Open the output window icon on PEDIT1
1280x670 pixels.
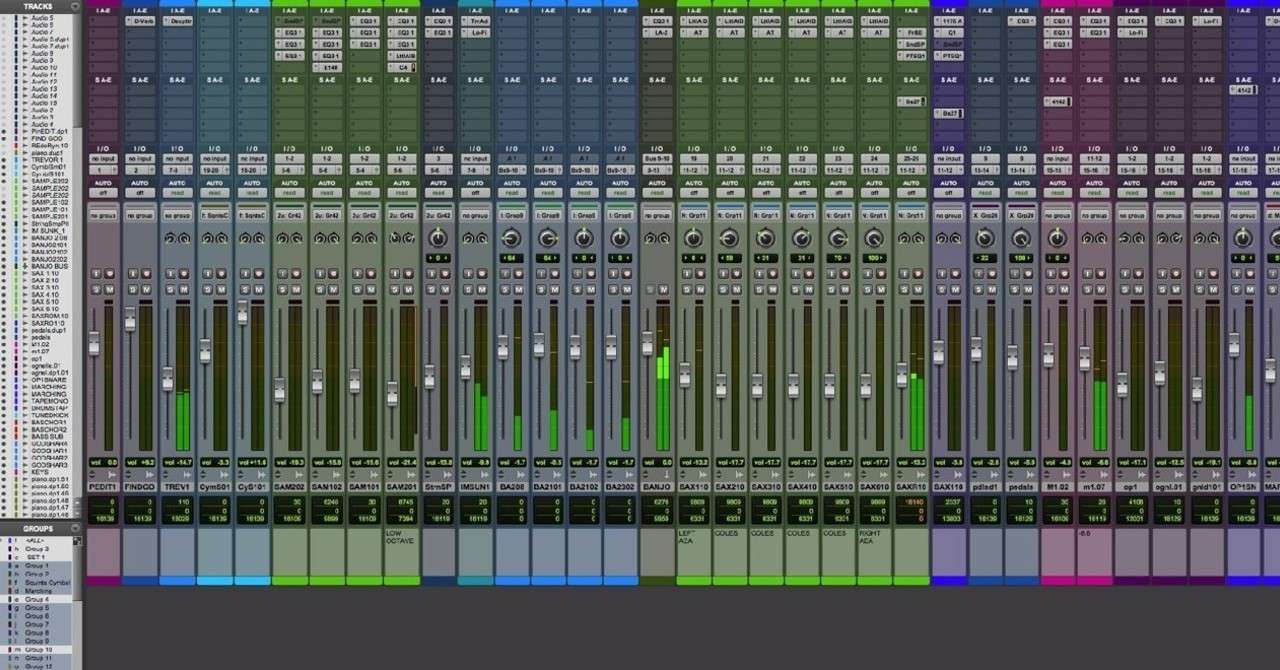pos(115,170)
